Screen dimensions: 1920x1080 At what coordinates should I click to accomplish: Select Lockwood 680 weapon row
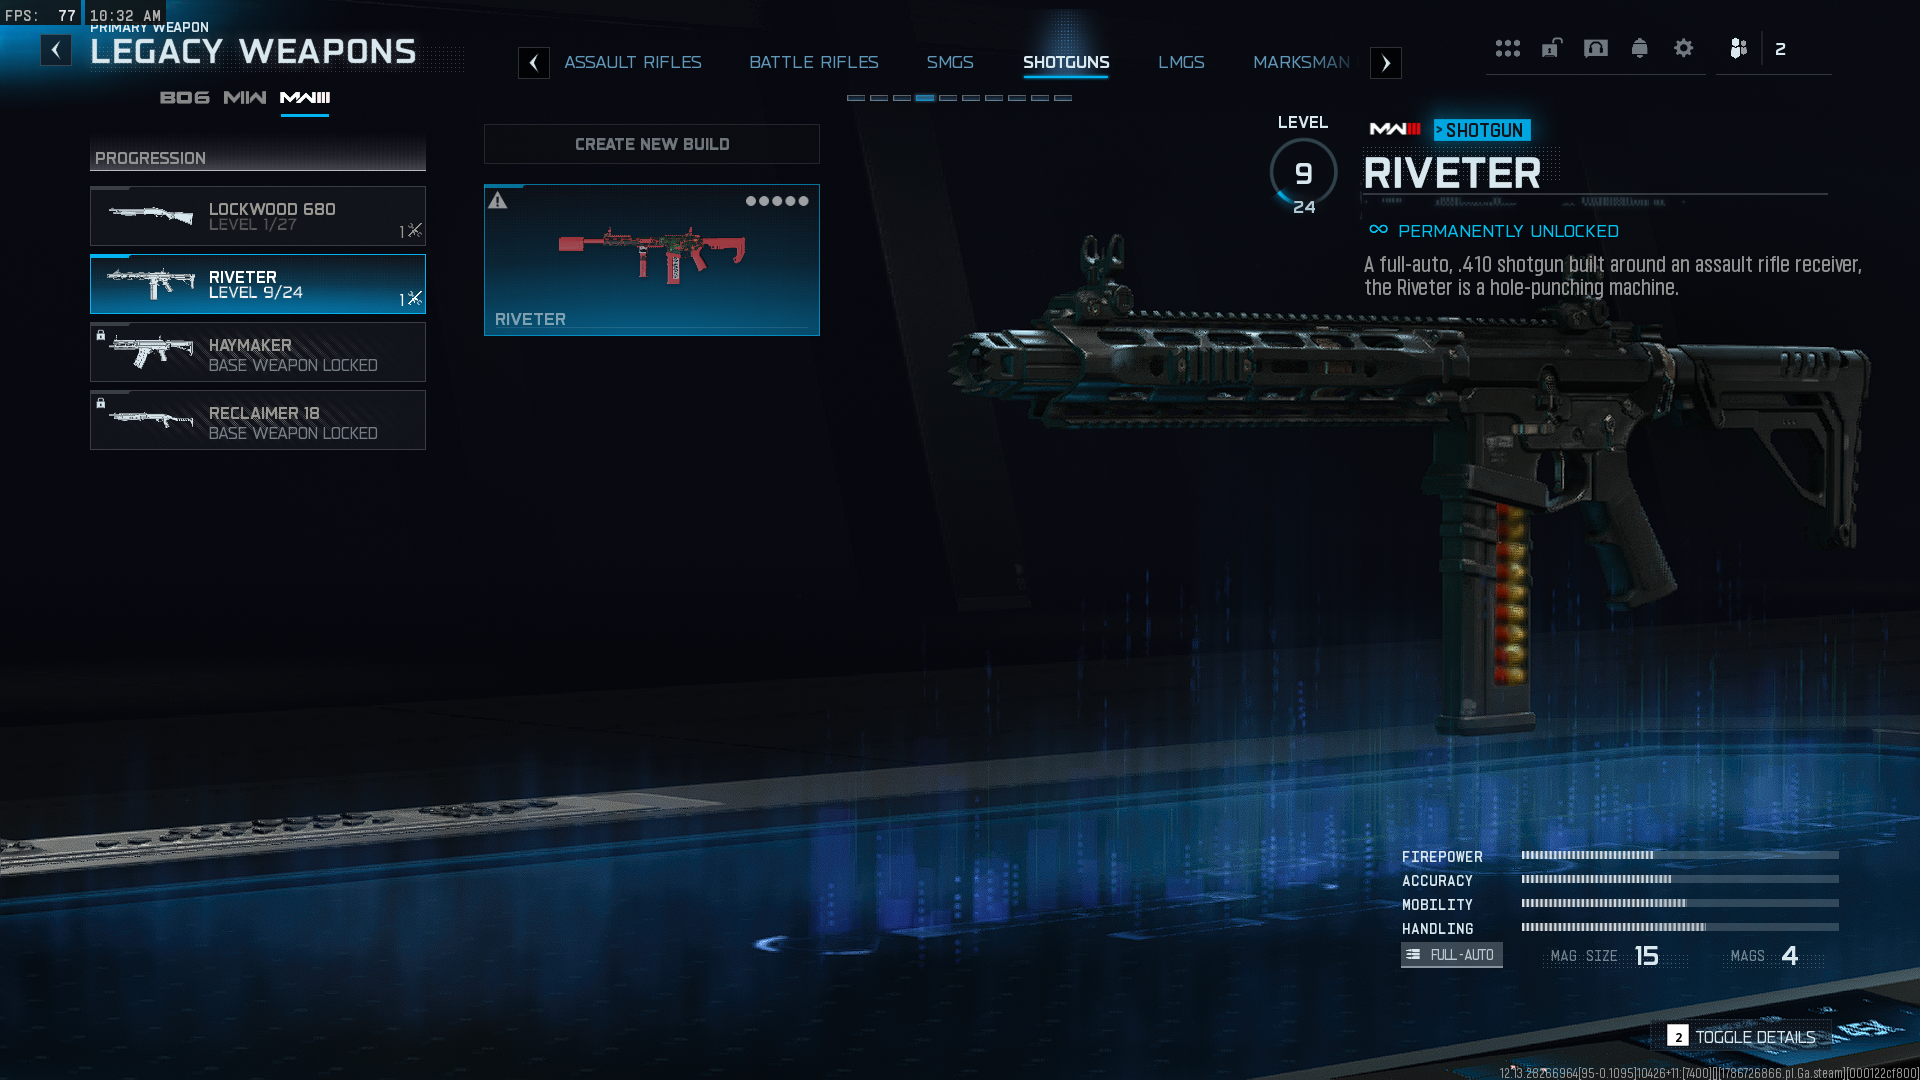(x=258, y=216)
